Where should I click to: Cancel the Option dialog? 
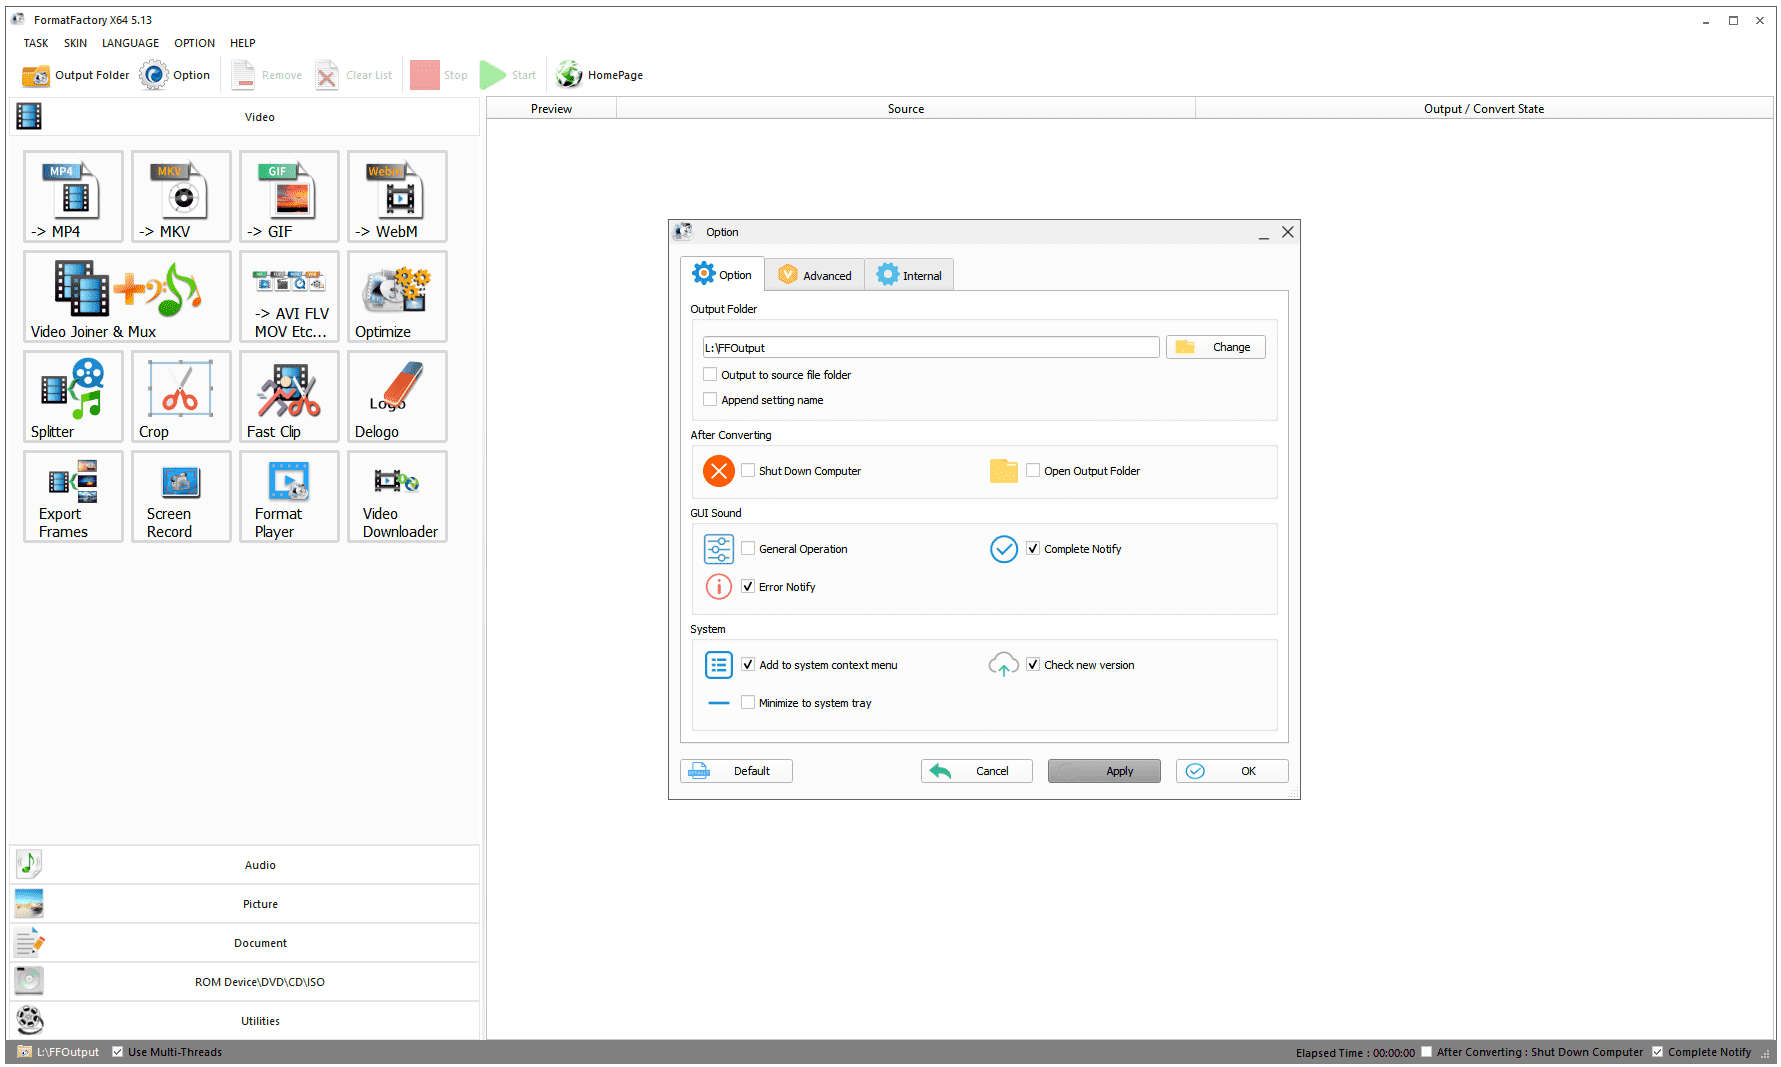[x=977, y=771]
